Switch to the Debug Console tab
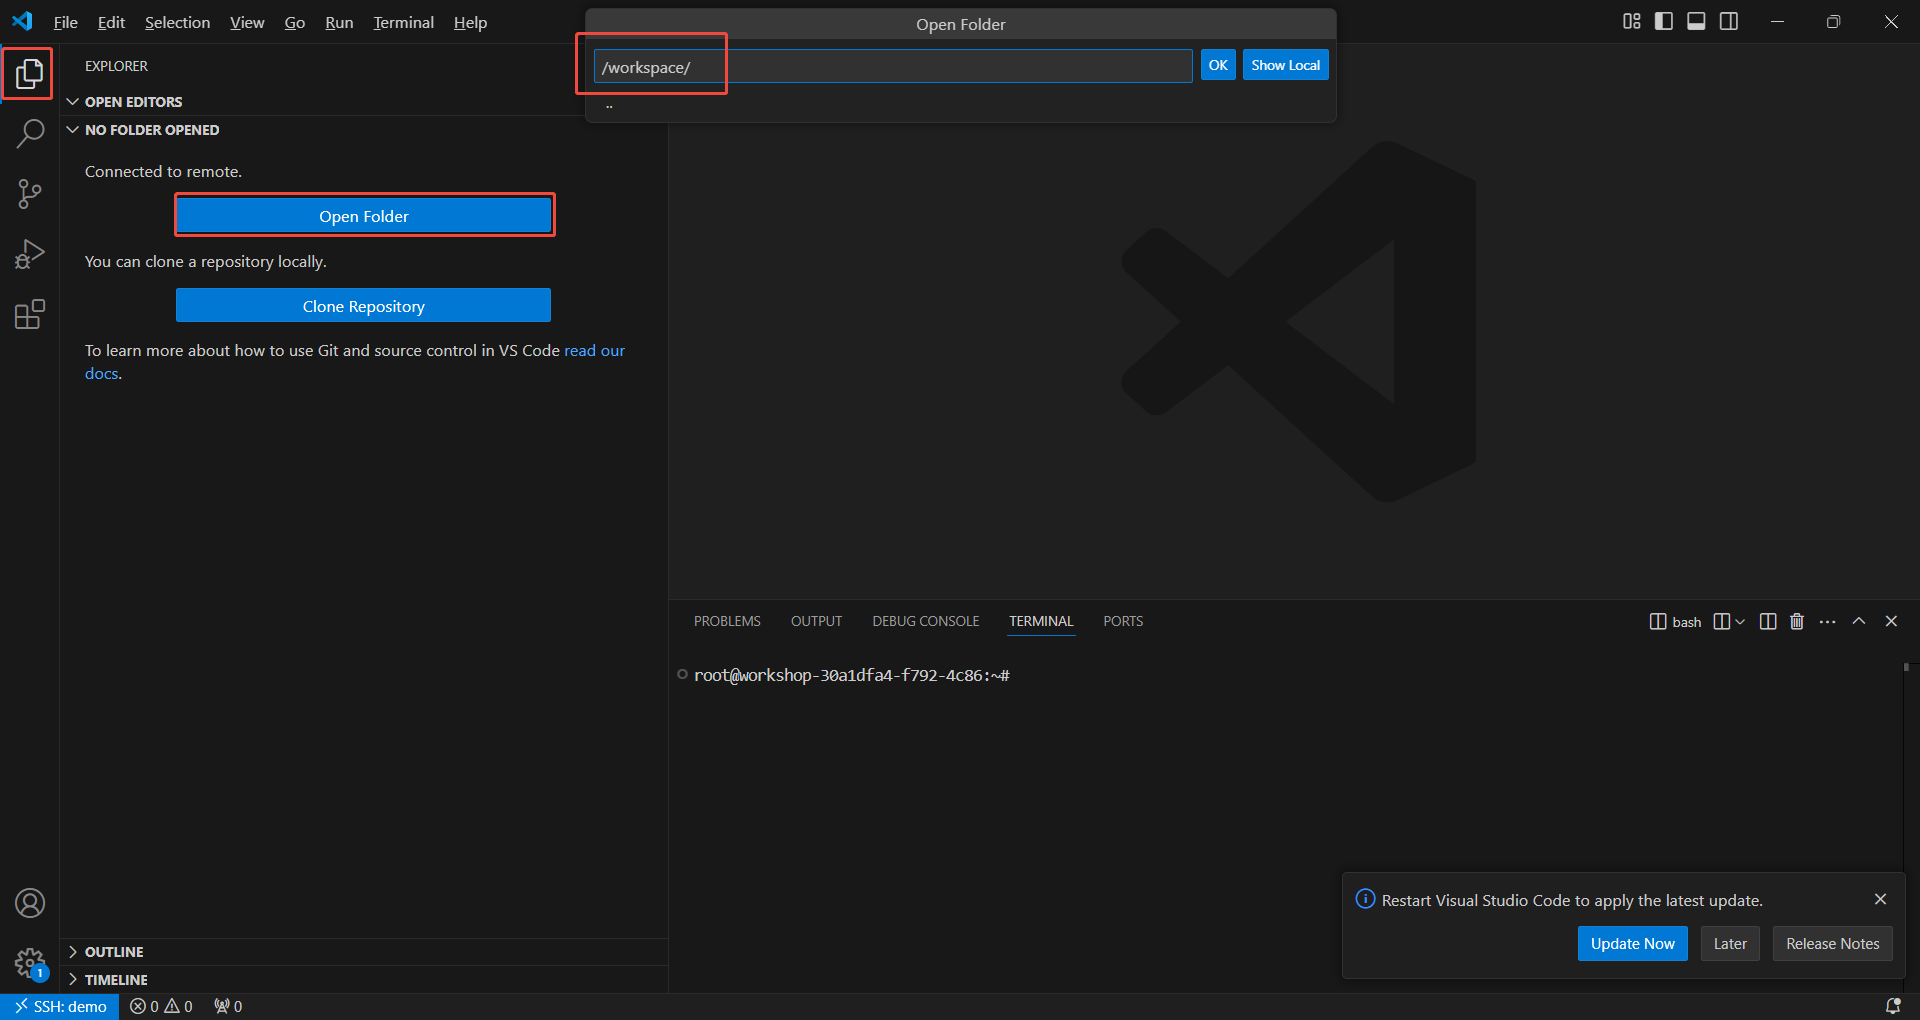1920x1020 pixels. tap(925, 621)
